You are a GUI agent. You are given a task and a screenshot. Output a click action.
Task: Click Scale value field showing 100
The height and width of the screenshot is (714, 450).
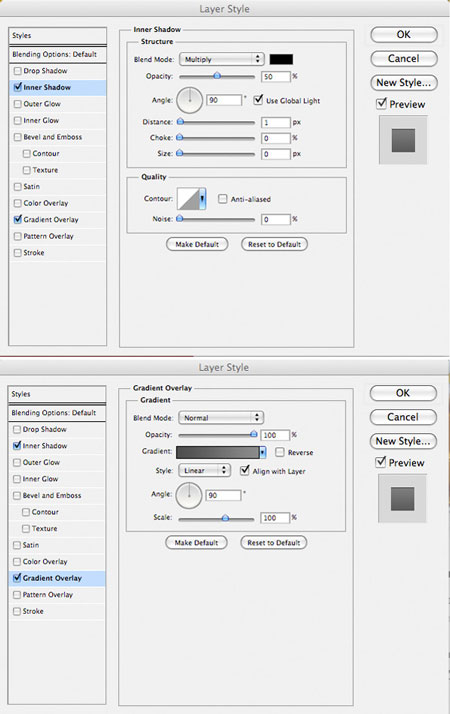(275, 518)
